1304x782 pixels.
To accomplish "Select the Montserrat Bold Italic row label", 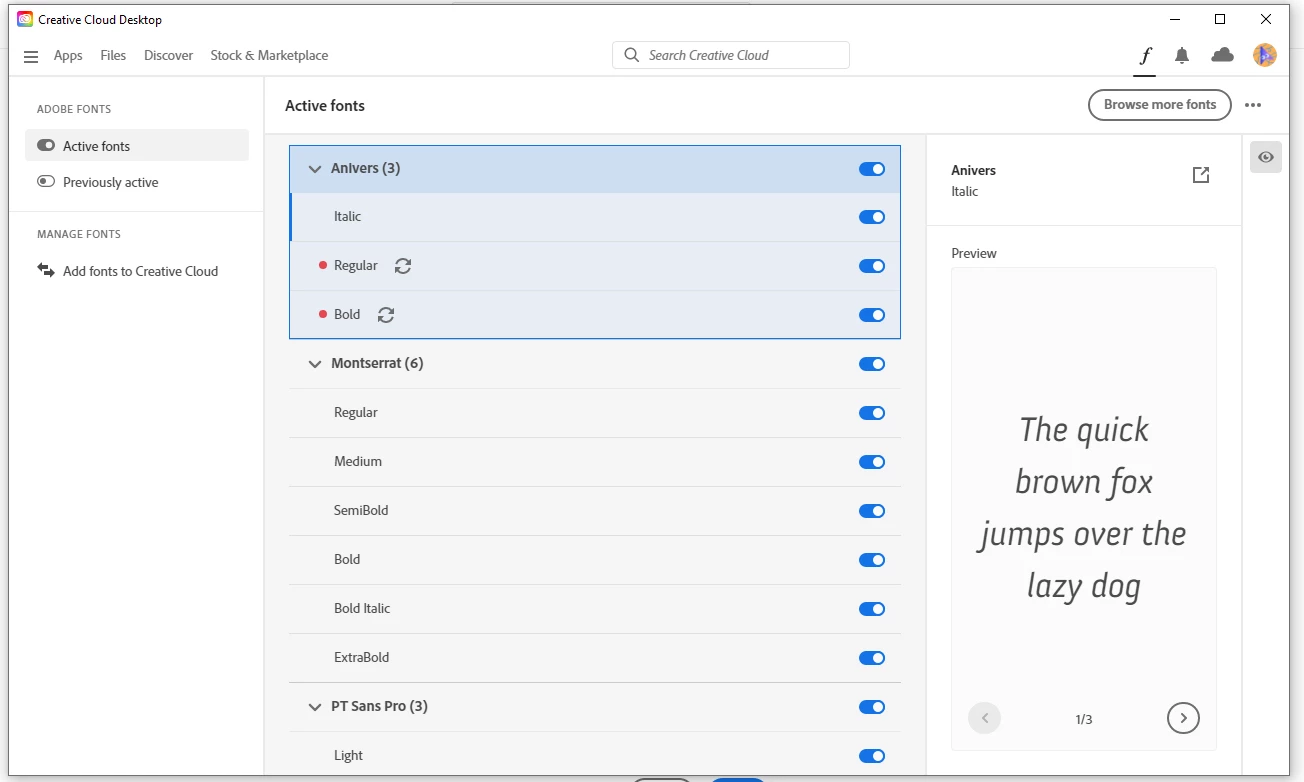I will coord(362,608).
